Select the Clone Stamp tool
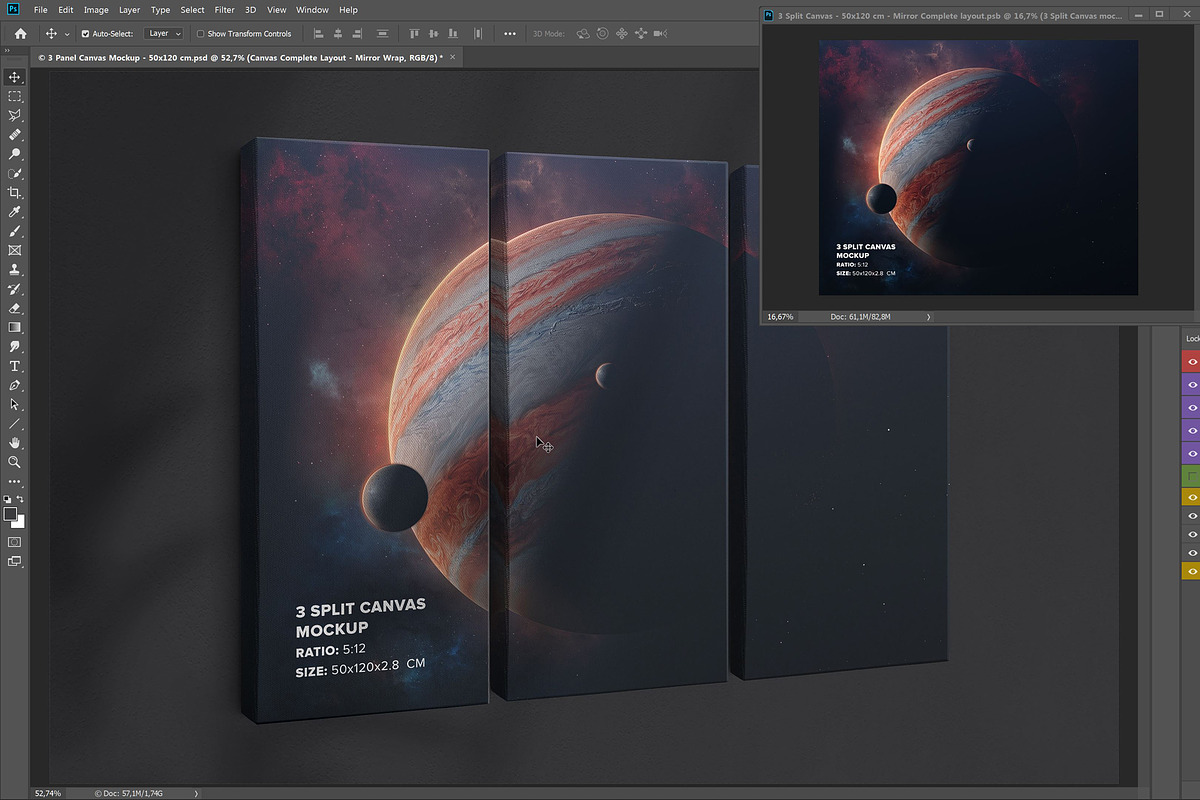The width and height of the screenshot is (1200, 800). tap(14, 270)
